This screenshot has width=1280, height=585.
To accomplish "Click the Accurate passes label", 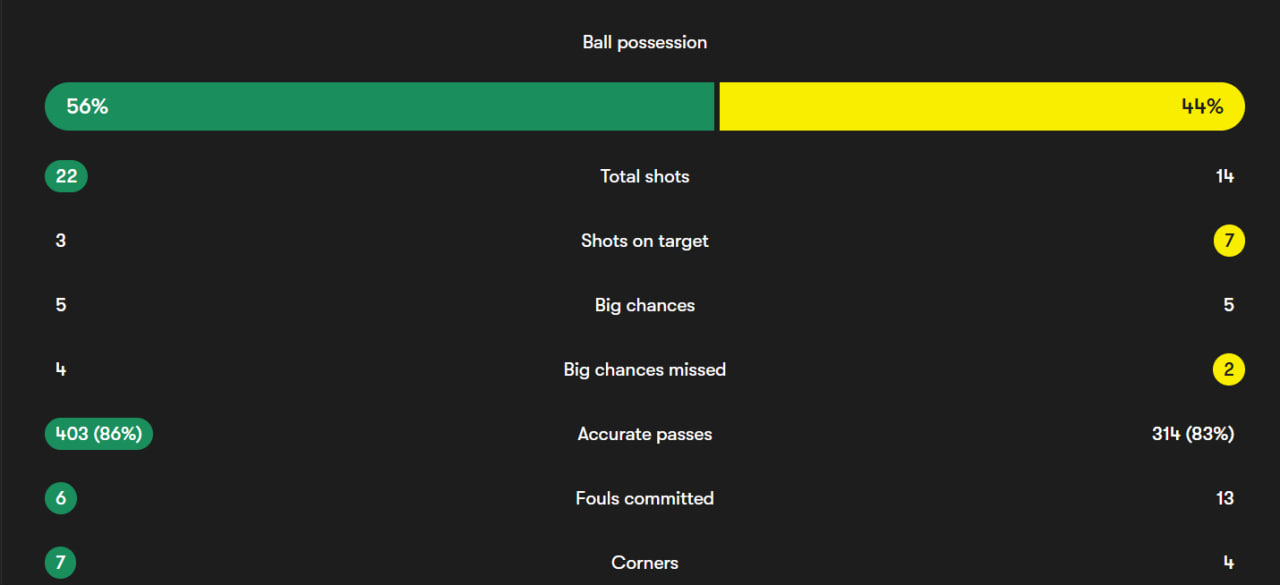I will tap(645, 434).
